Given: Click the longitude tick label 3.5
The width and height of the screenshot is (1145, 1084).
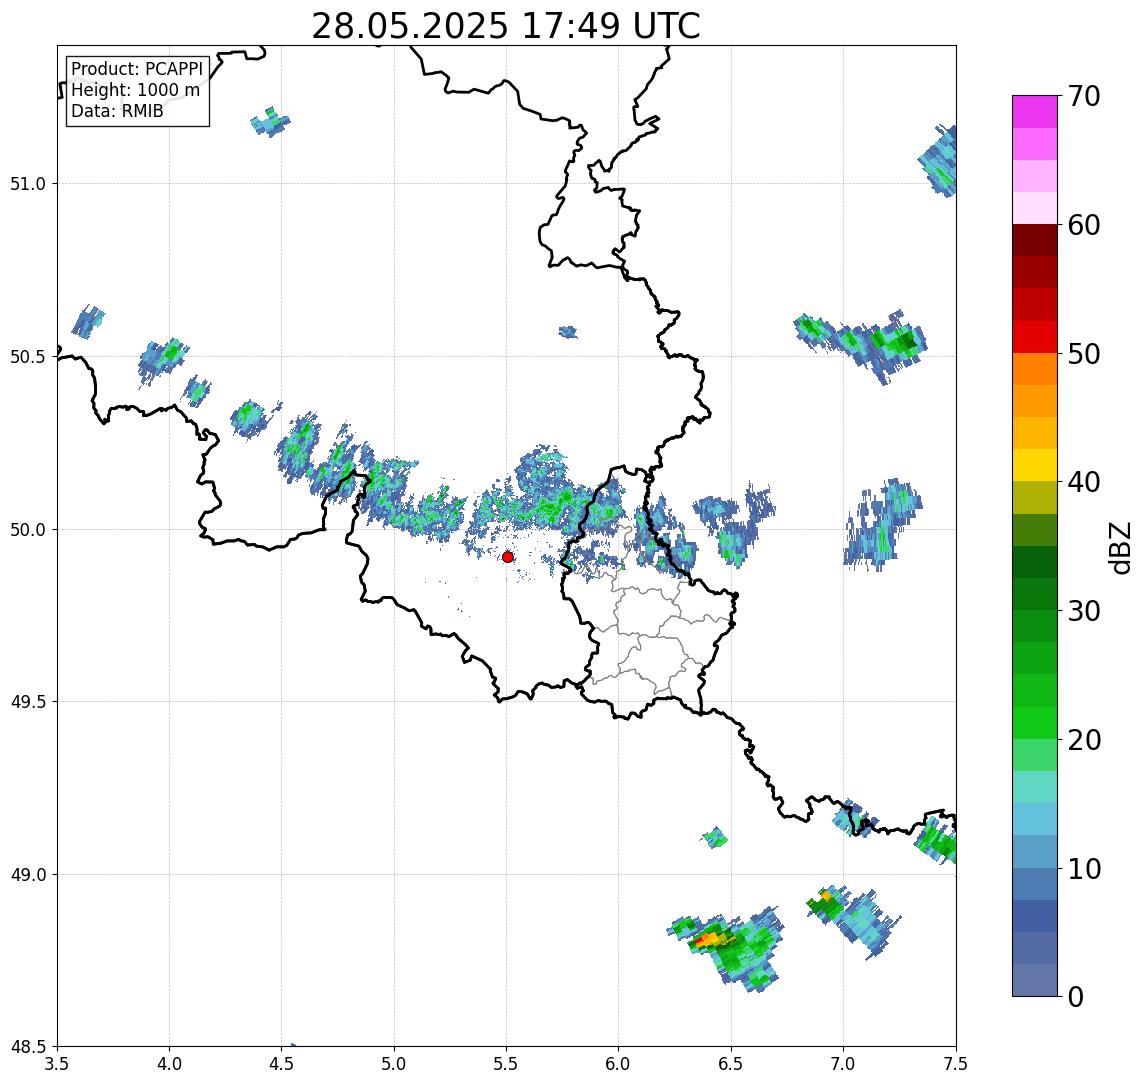Looking at the screenshot, I should click(x=57, y=1064).
